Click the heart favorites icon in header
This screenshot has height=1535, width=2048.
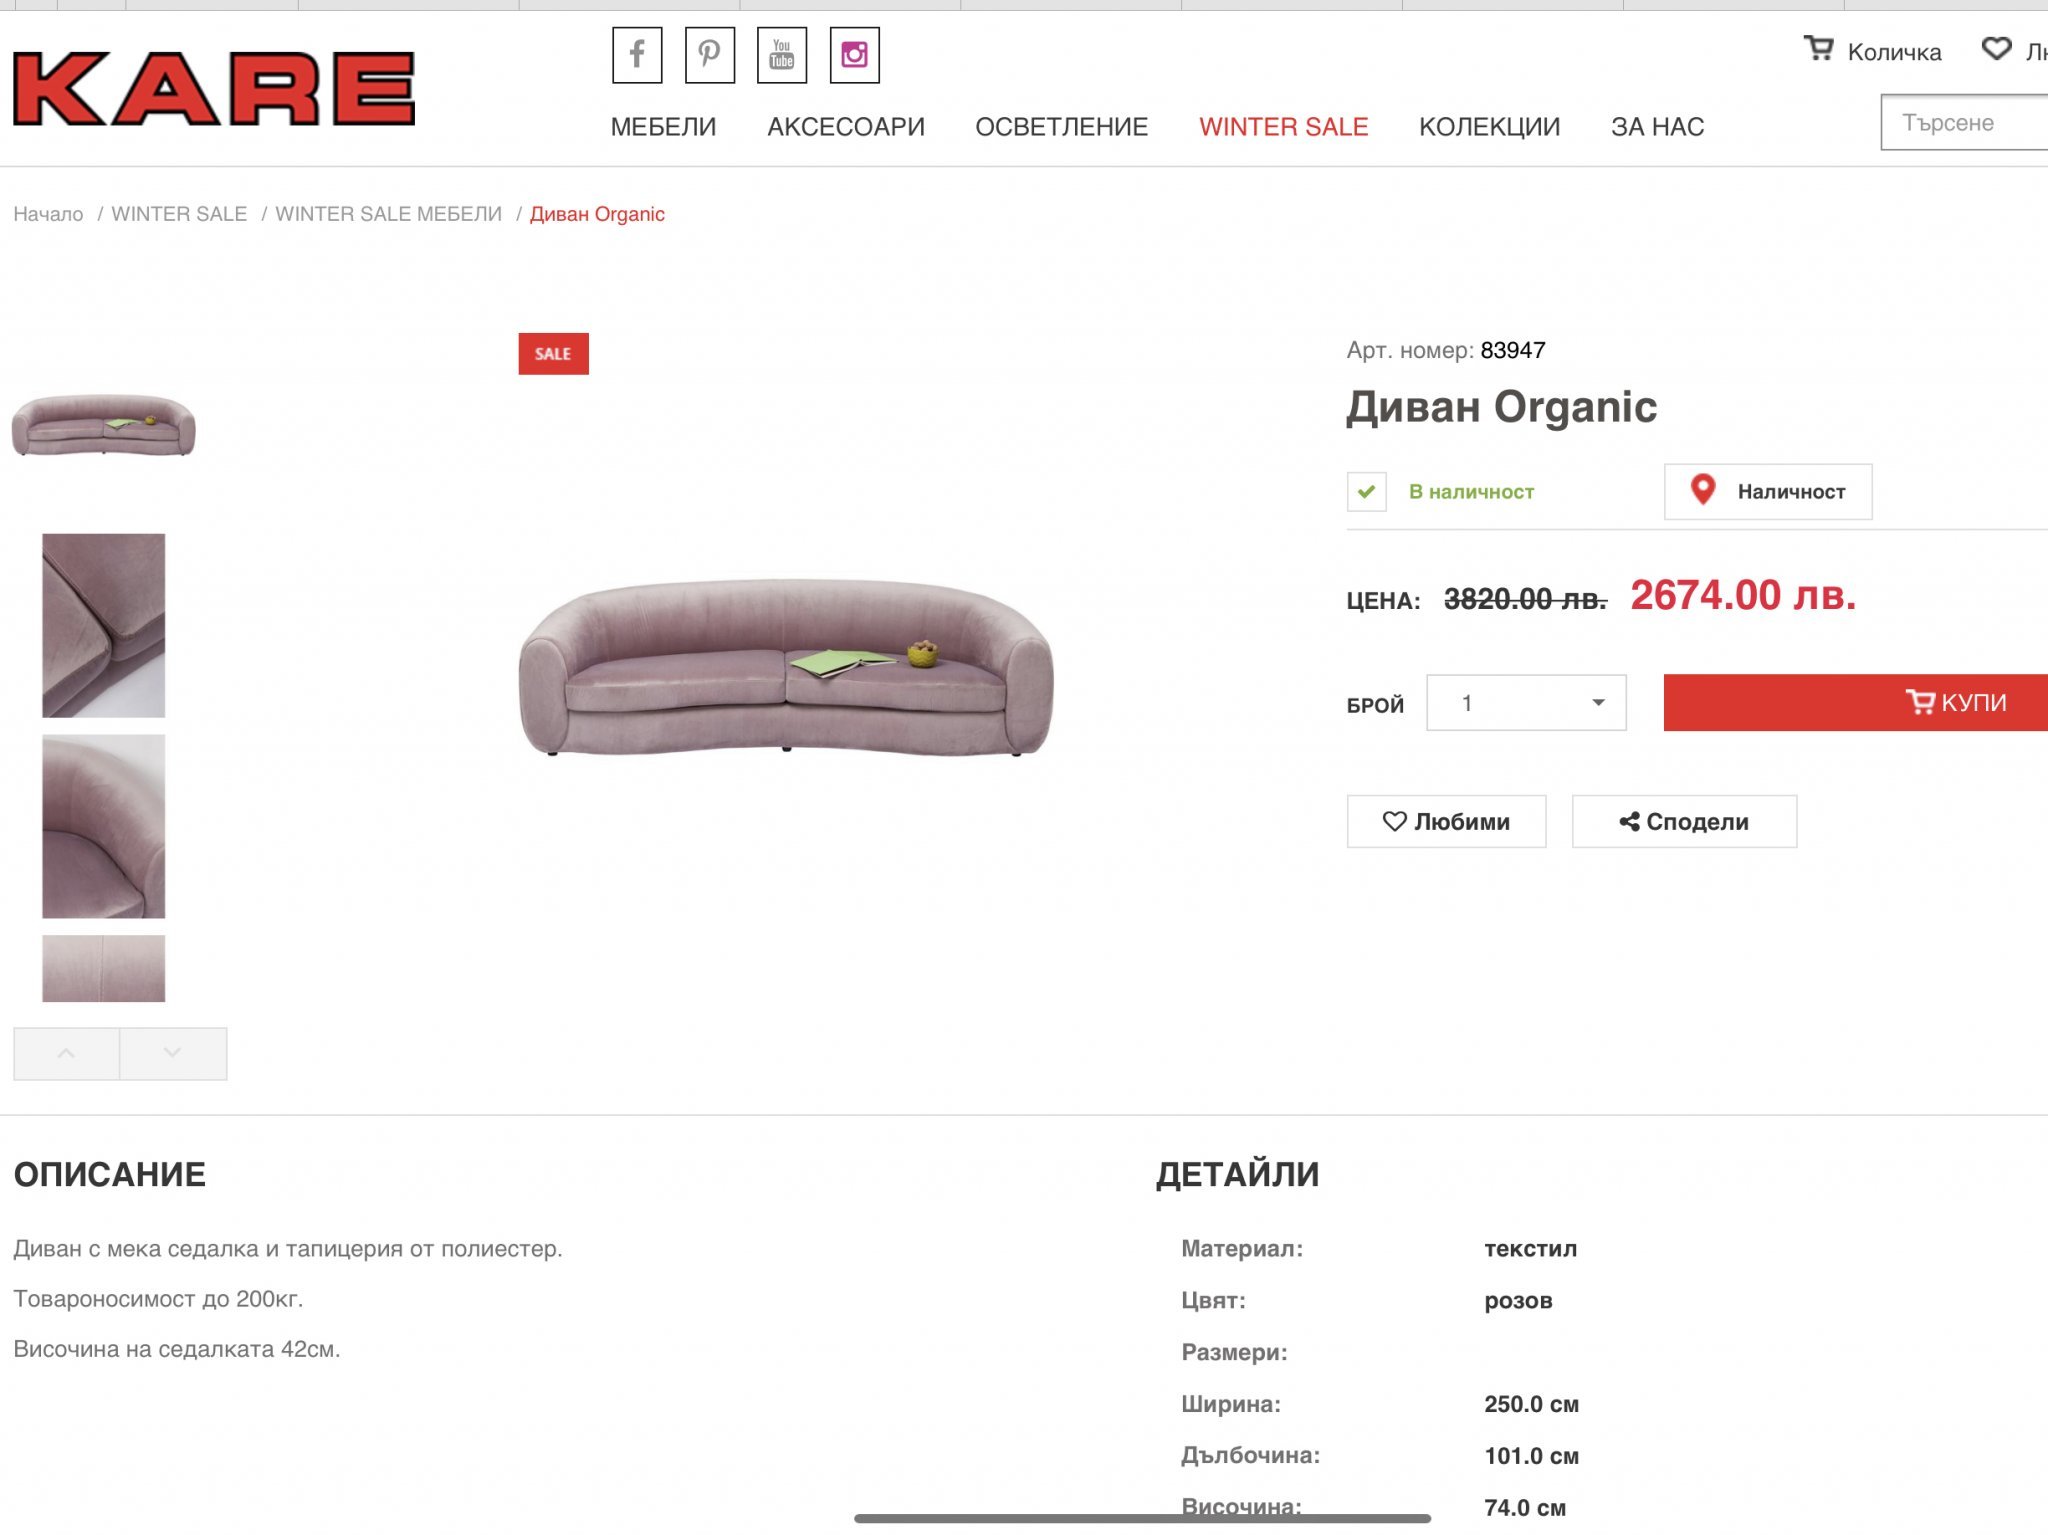click(1996, 49)
